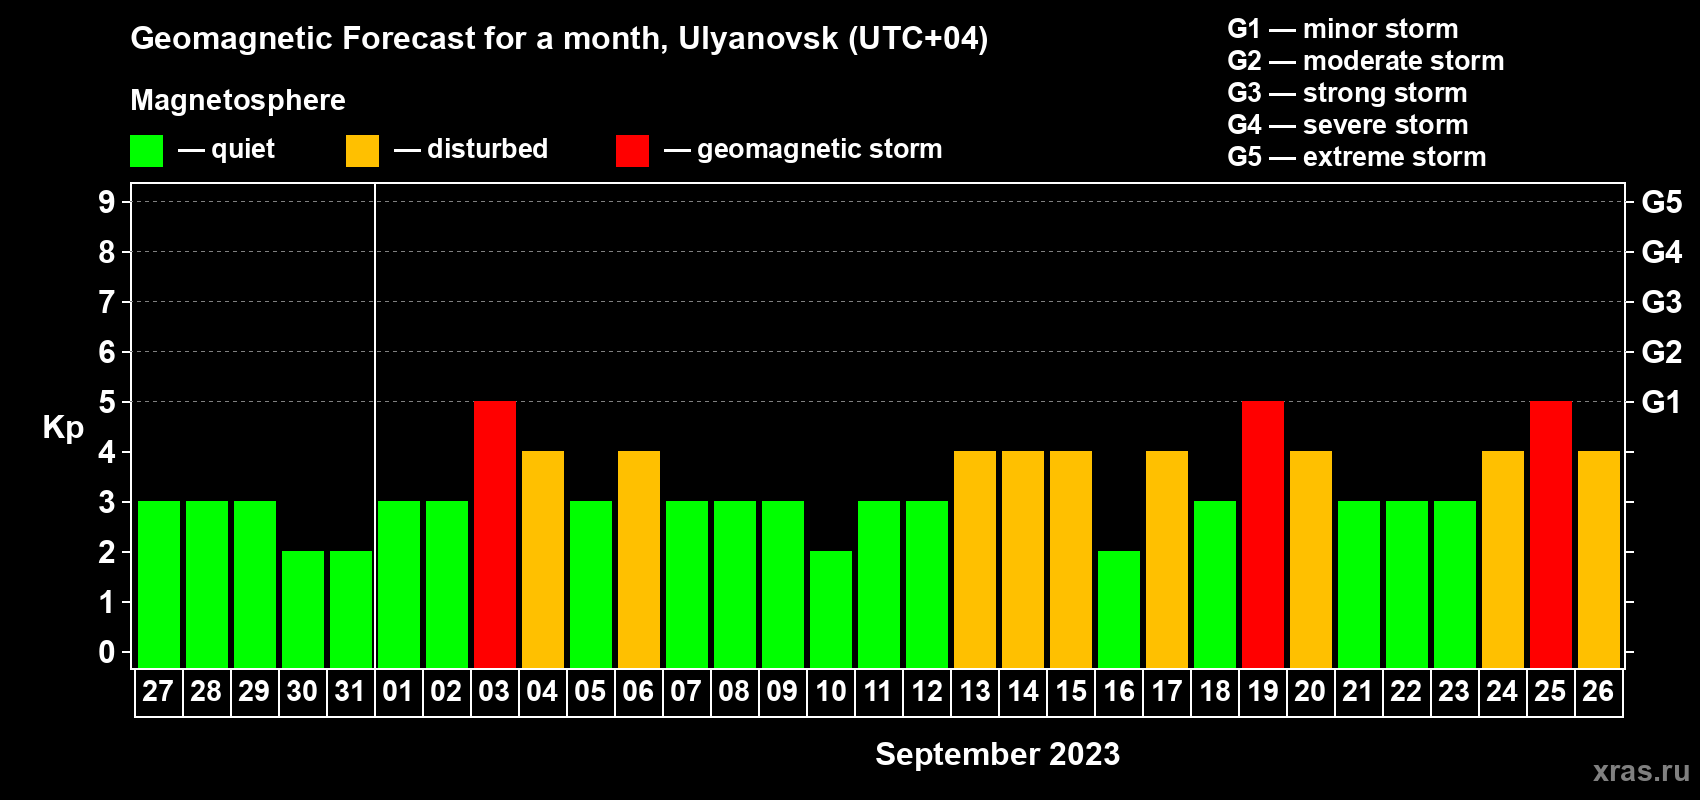This screenshot has width=1700, height=800.
Task: Click the G2 label on the right axis
Action: 1662,352
